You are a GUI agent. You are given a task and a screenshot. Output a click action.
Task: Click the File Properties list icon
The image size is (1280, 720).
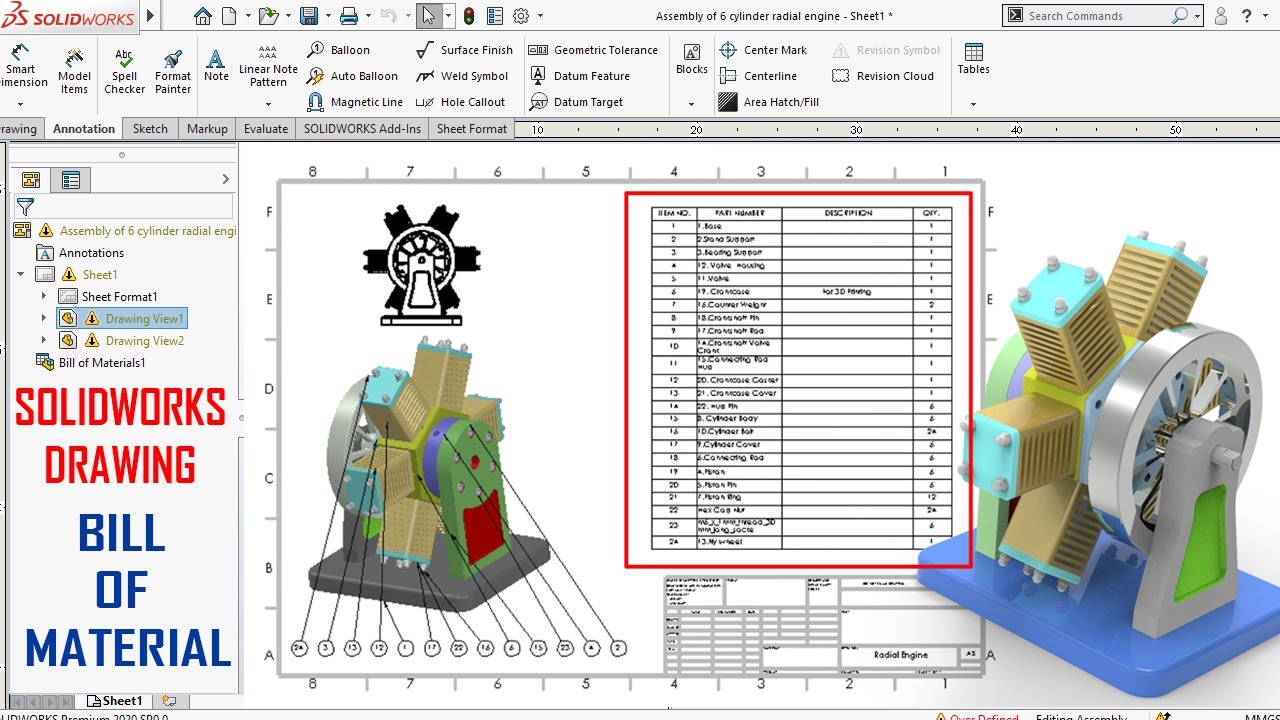495,16
